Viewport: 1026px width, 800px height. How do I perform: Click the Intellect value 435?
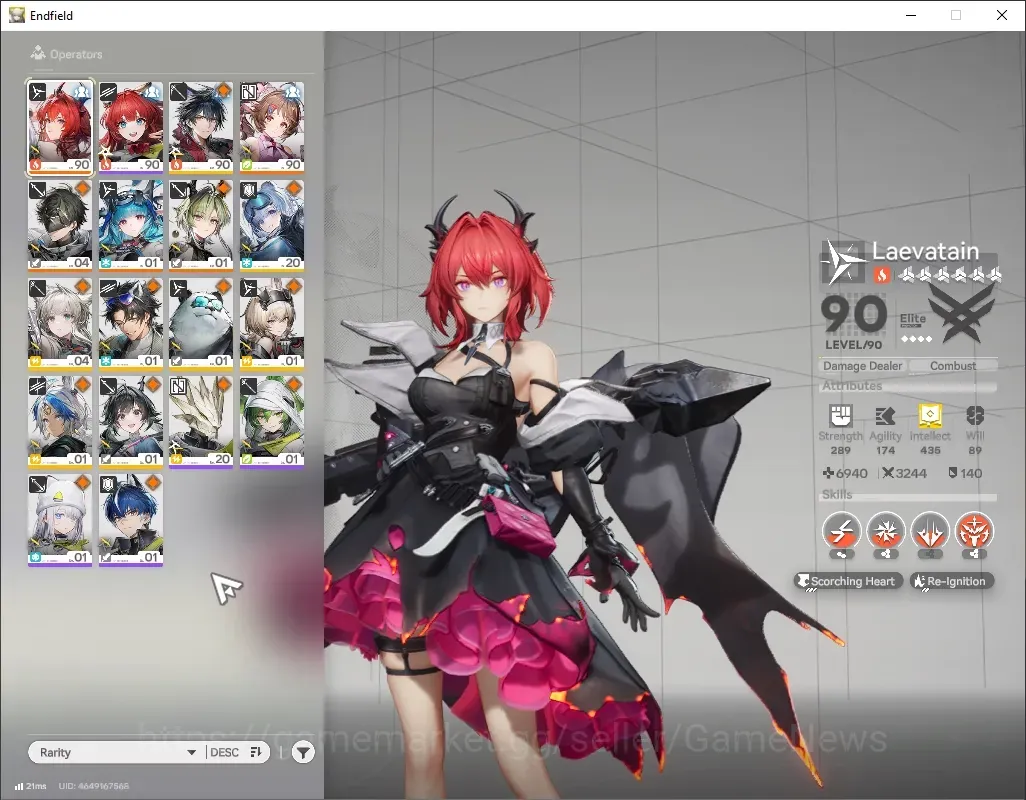(x=930, y=450)
